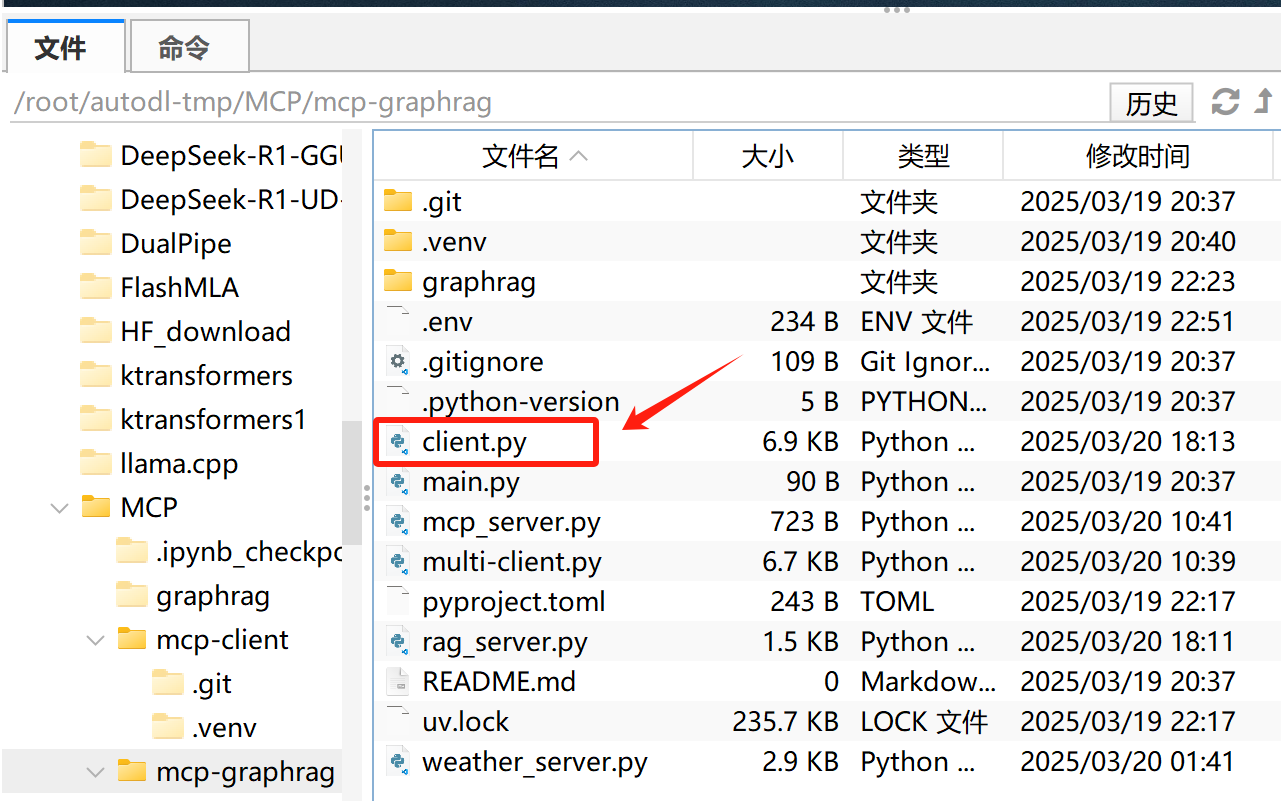Select the uv.lock file name

pos(466,722)
